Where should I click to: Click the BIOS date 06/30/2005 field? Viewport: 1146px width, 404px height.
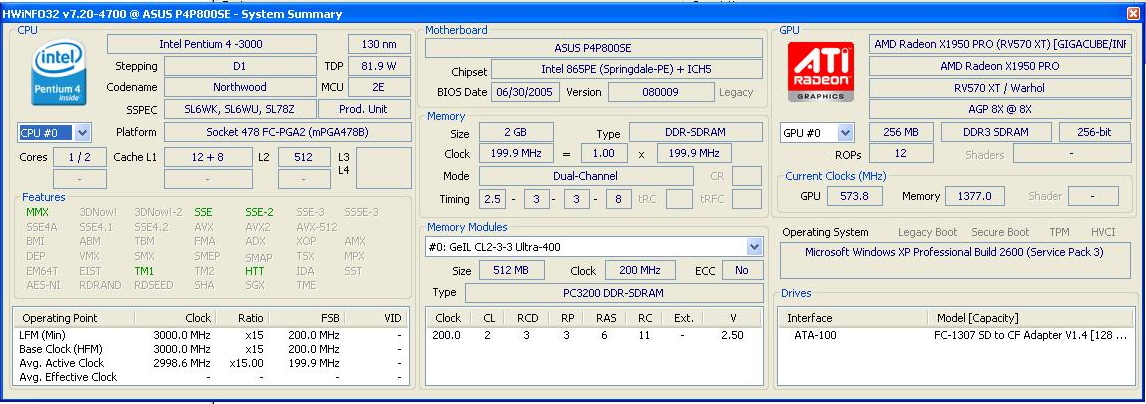coord(526,92)
